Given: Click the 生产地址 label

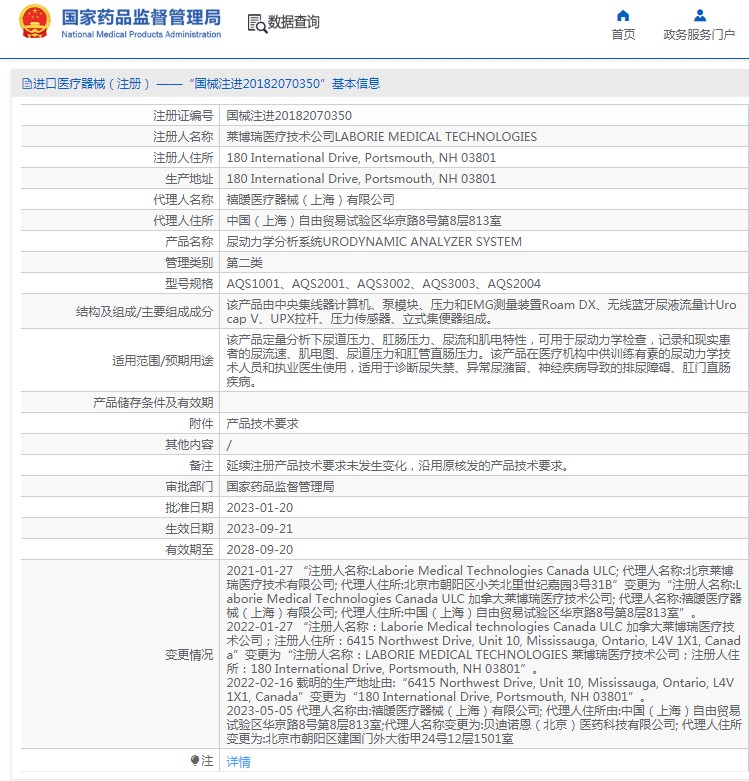Looking at the screenshot, I should pyautogui.click(x=189, y=178).
